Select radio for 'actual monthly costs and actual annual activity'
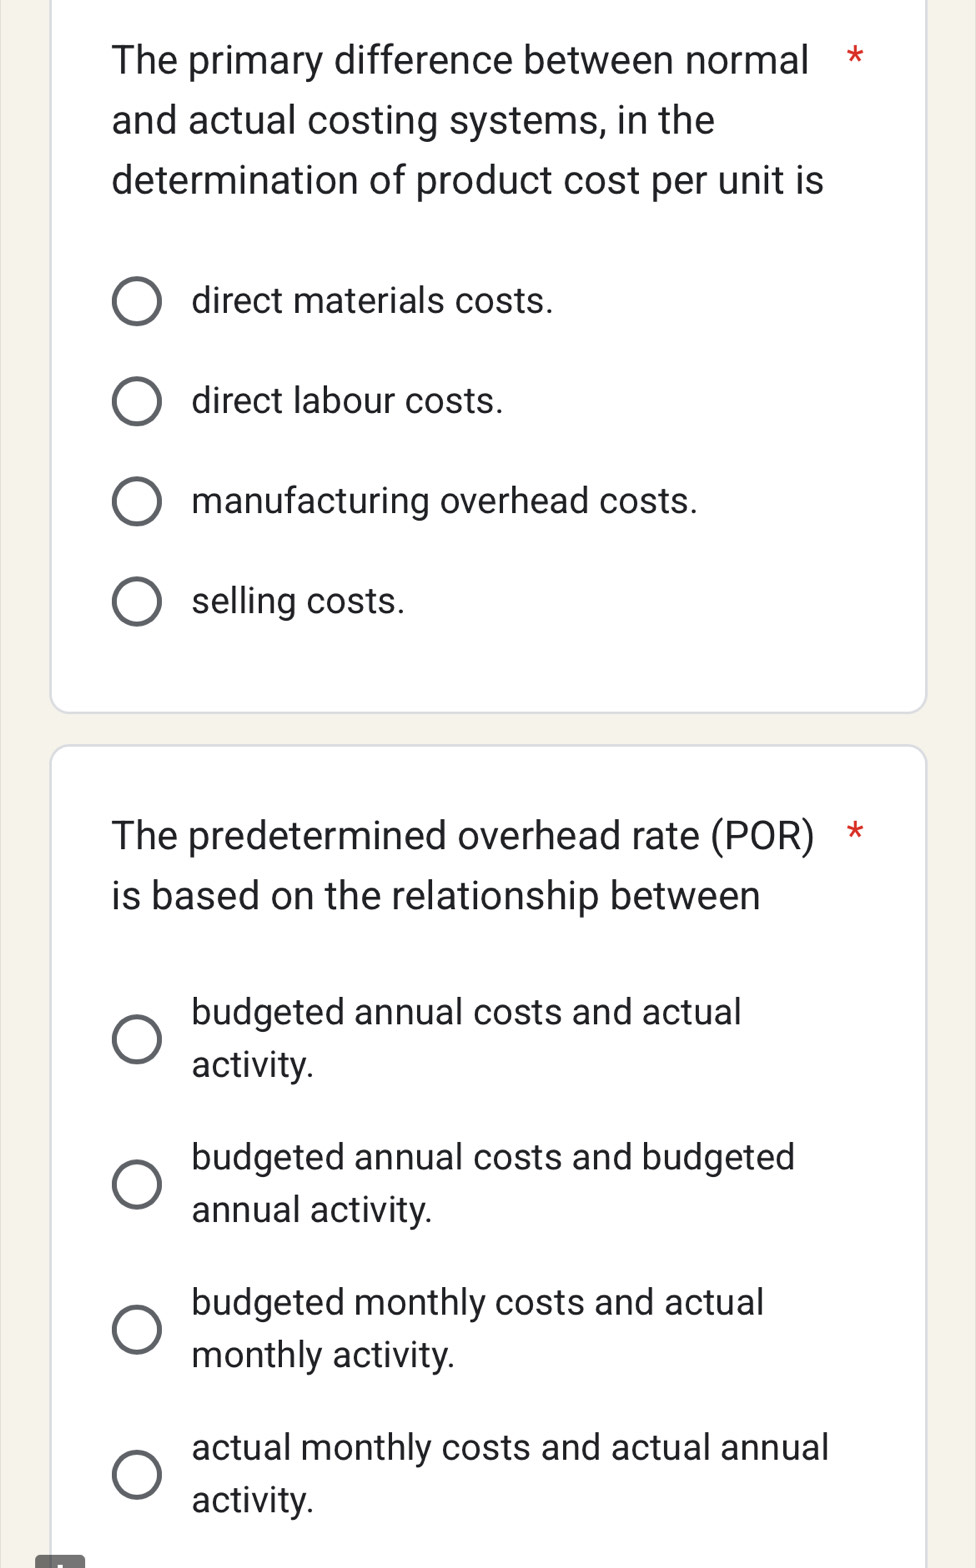 (136, 1474)
